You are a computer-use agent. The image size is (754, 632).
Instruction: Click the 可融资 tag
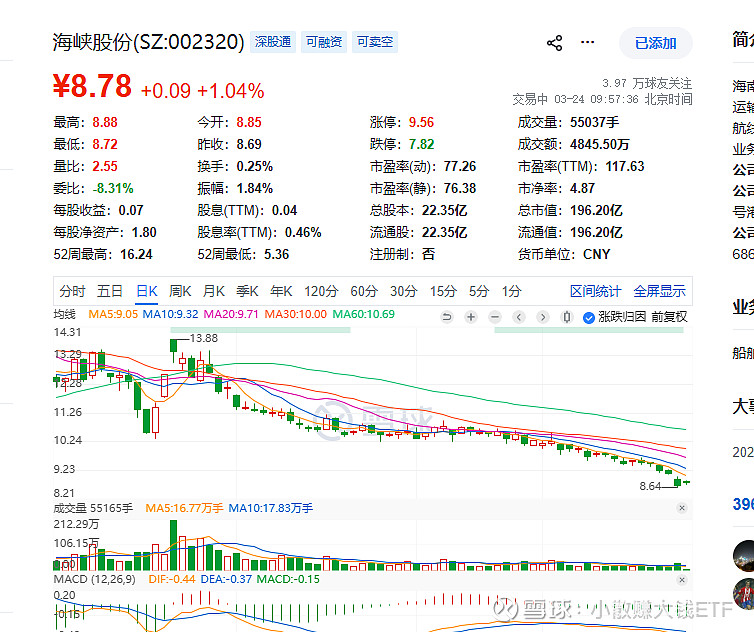pos(324,42)
